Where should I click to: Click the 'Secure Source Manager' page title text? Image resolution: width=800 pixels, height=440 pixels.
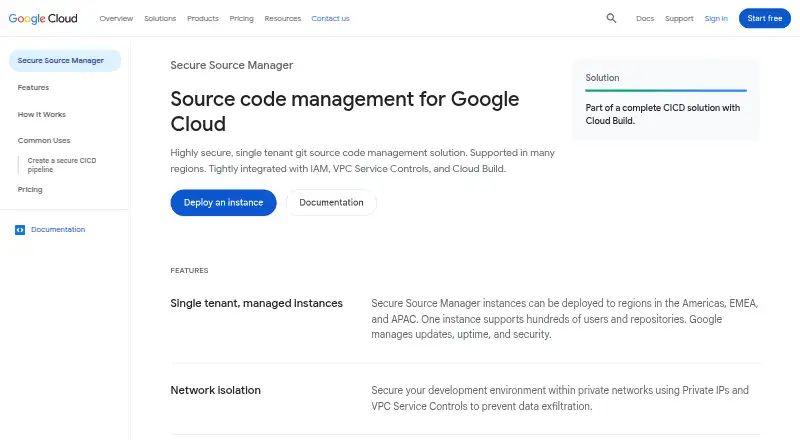[x=232, y=65]
